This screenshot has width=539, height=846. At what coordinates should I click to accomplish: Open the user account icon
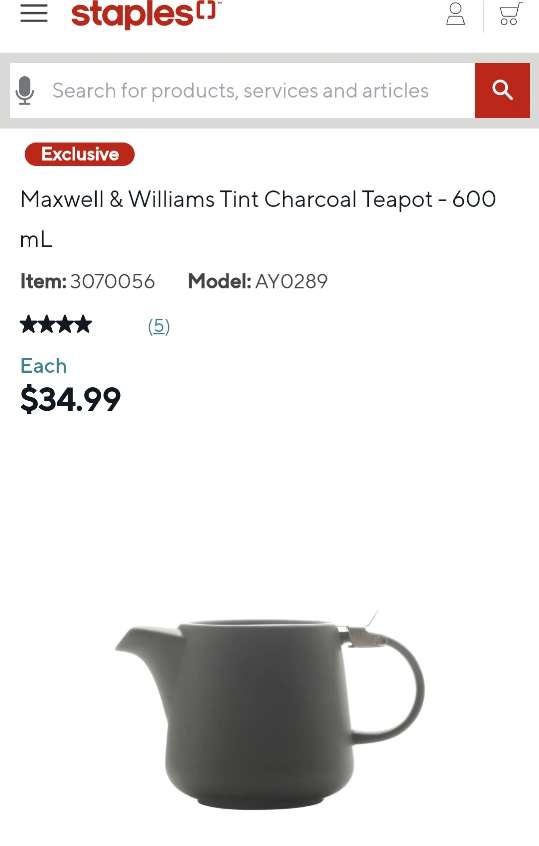click(455, 14)
